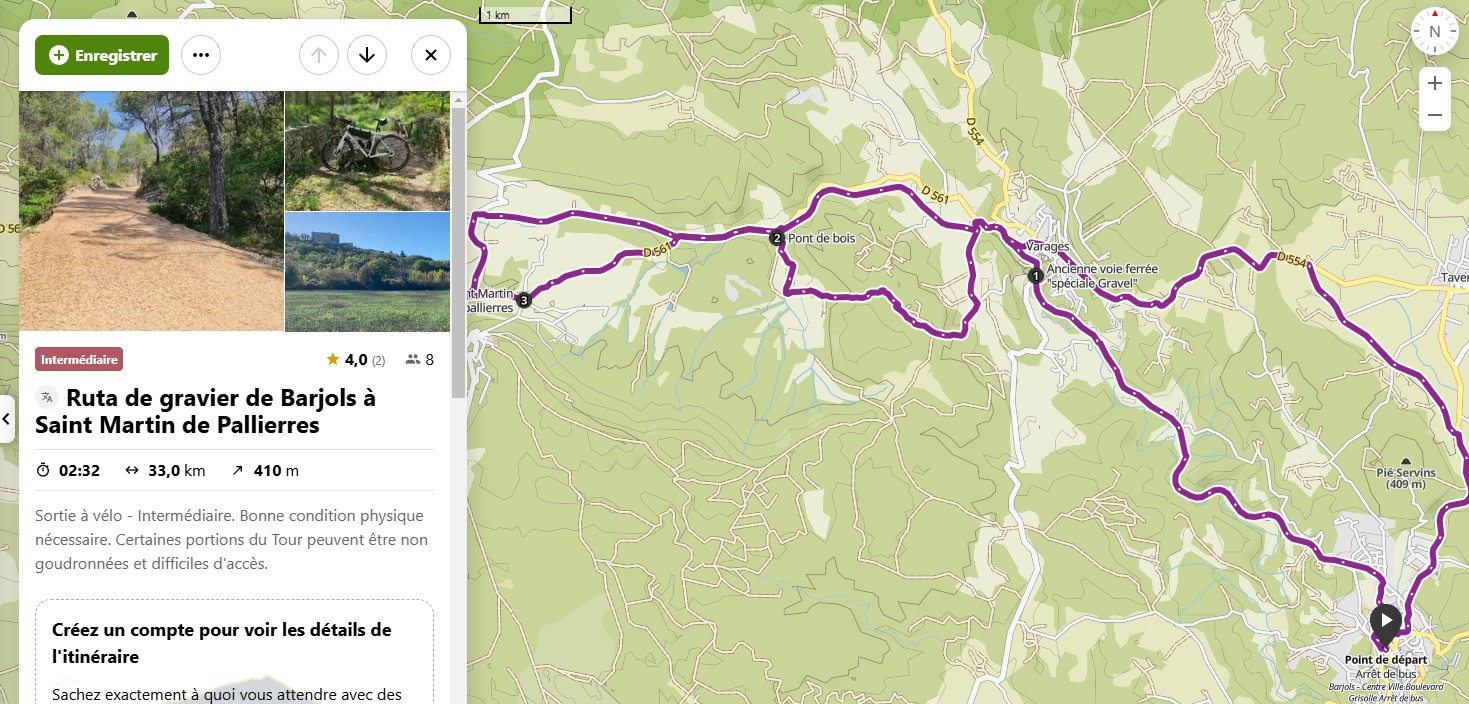Click the Point de départ start marker
1469x704 pixels.
[1385, 621]
